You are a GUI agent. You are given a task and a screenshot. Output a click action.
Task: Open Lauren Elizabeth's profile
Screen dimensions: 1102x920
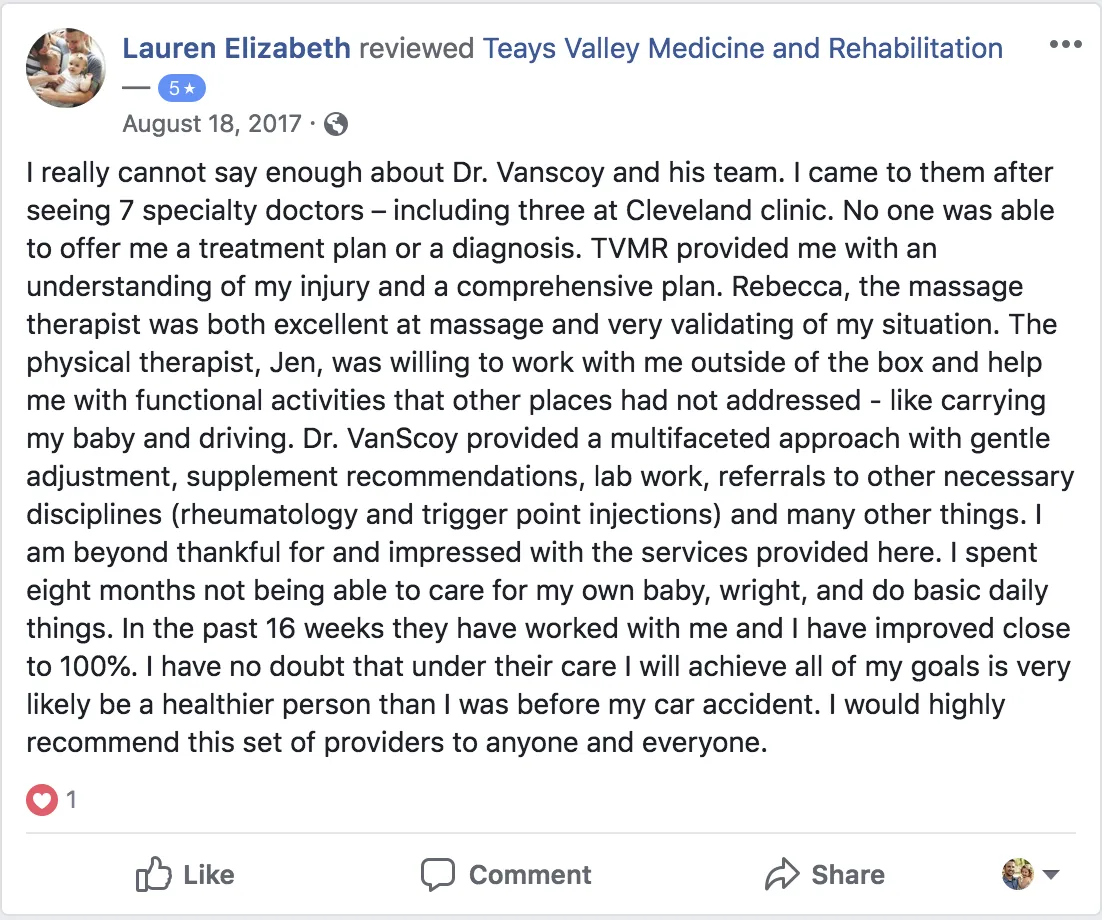[236, 48]
